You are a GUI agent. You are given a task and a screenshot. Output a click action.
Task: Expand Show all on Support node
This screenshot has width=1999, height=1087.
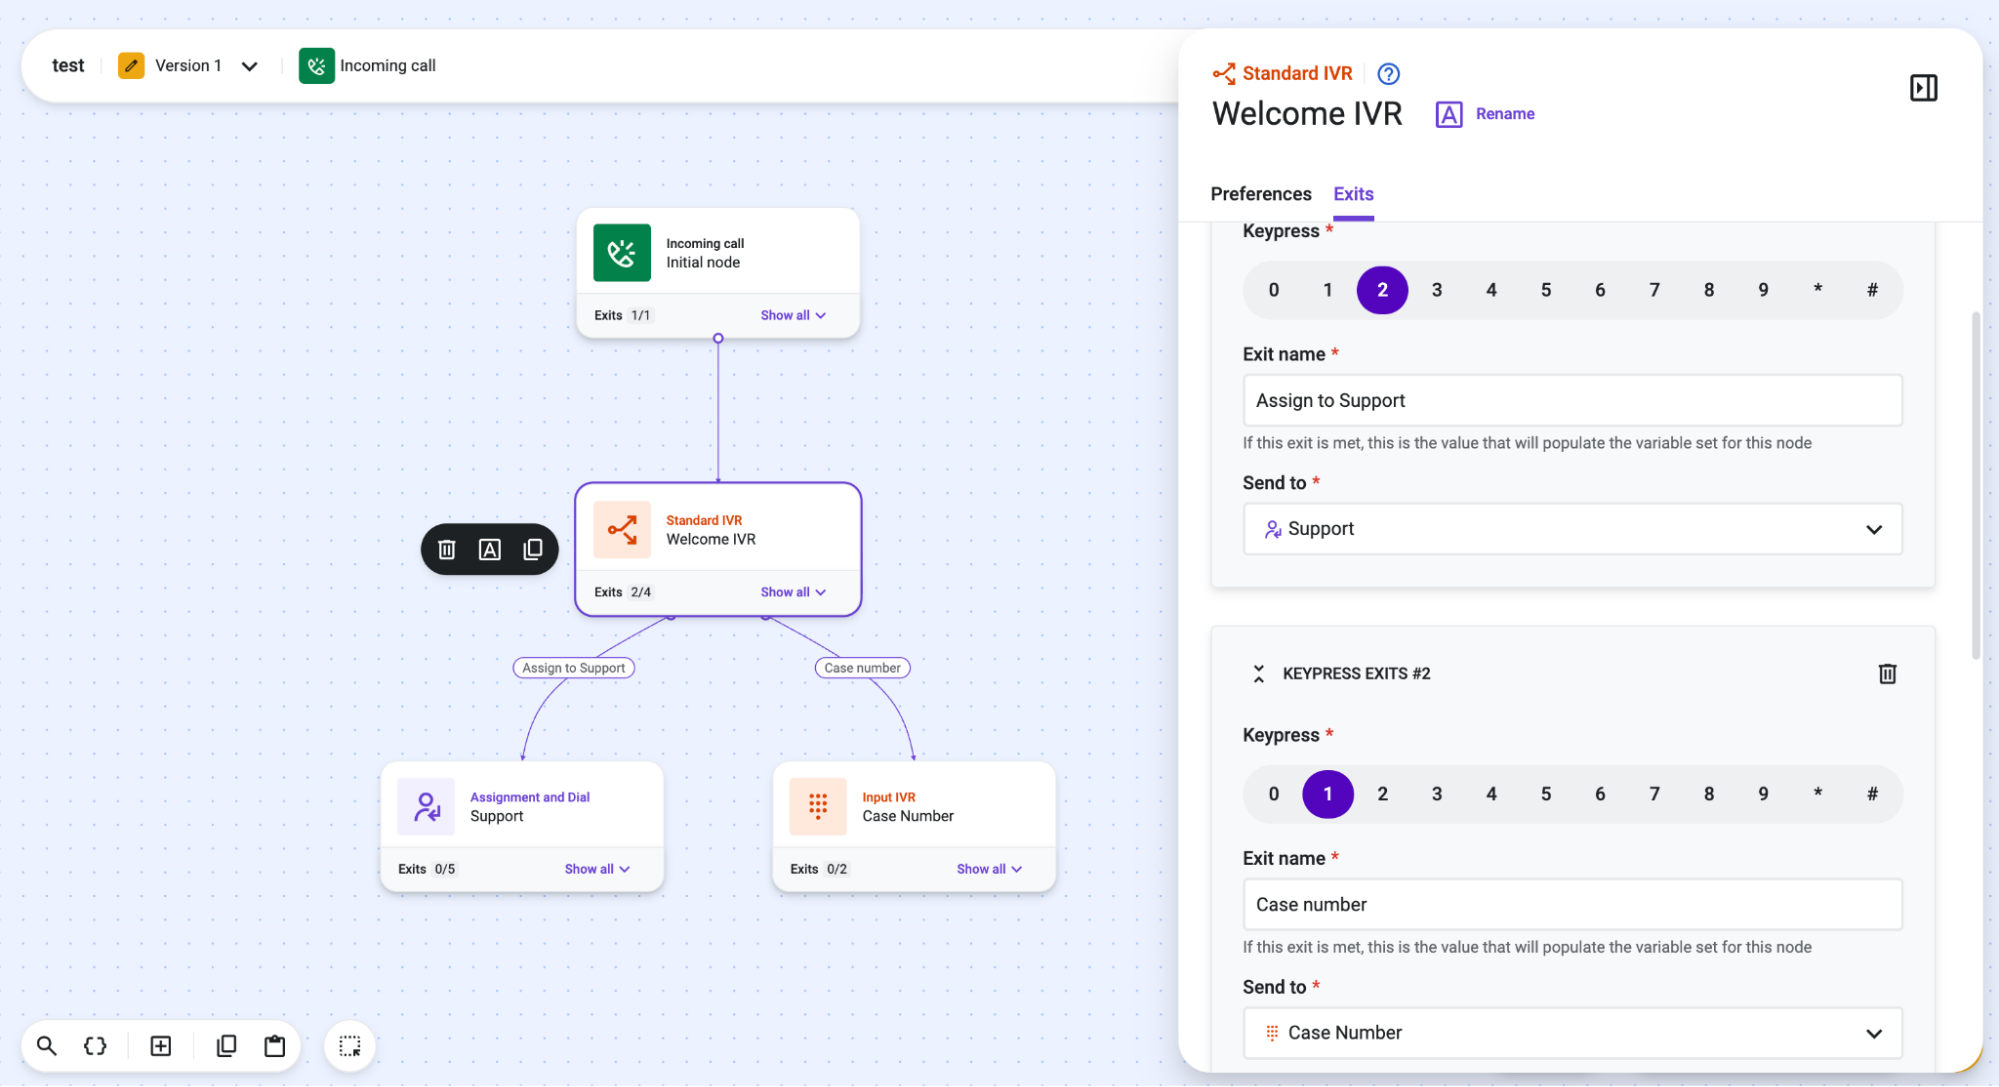[x=597, y=869]
